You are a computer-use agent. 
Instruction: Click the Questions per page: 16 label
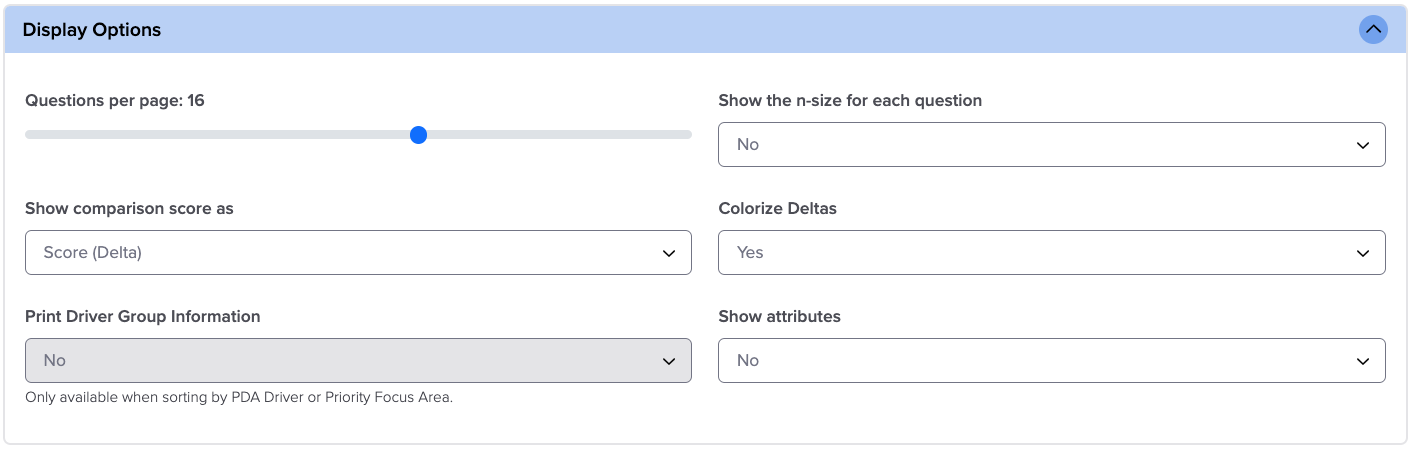(115, 100)
